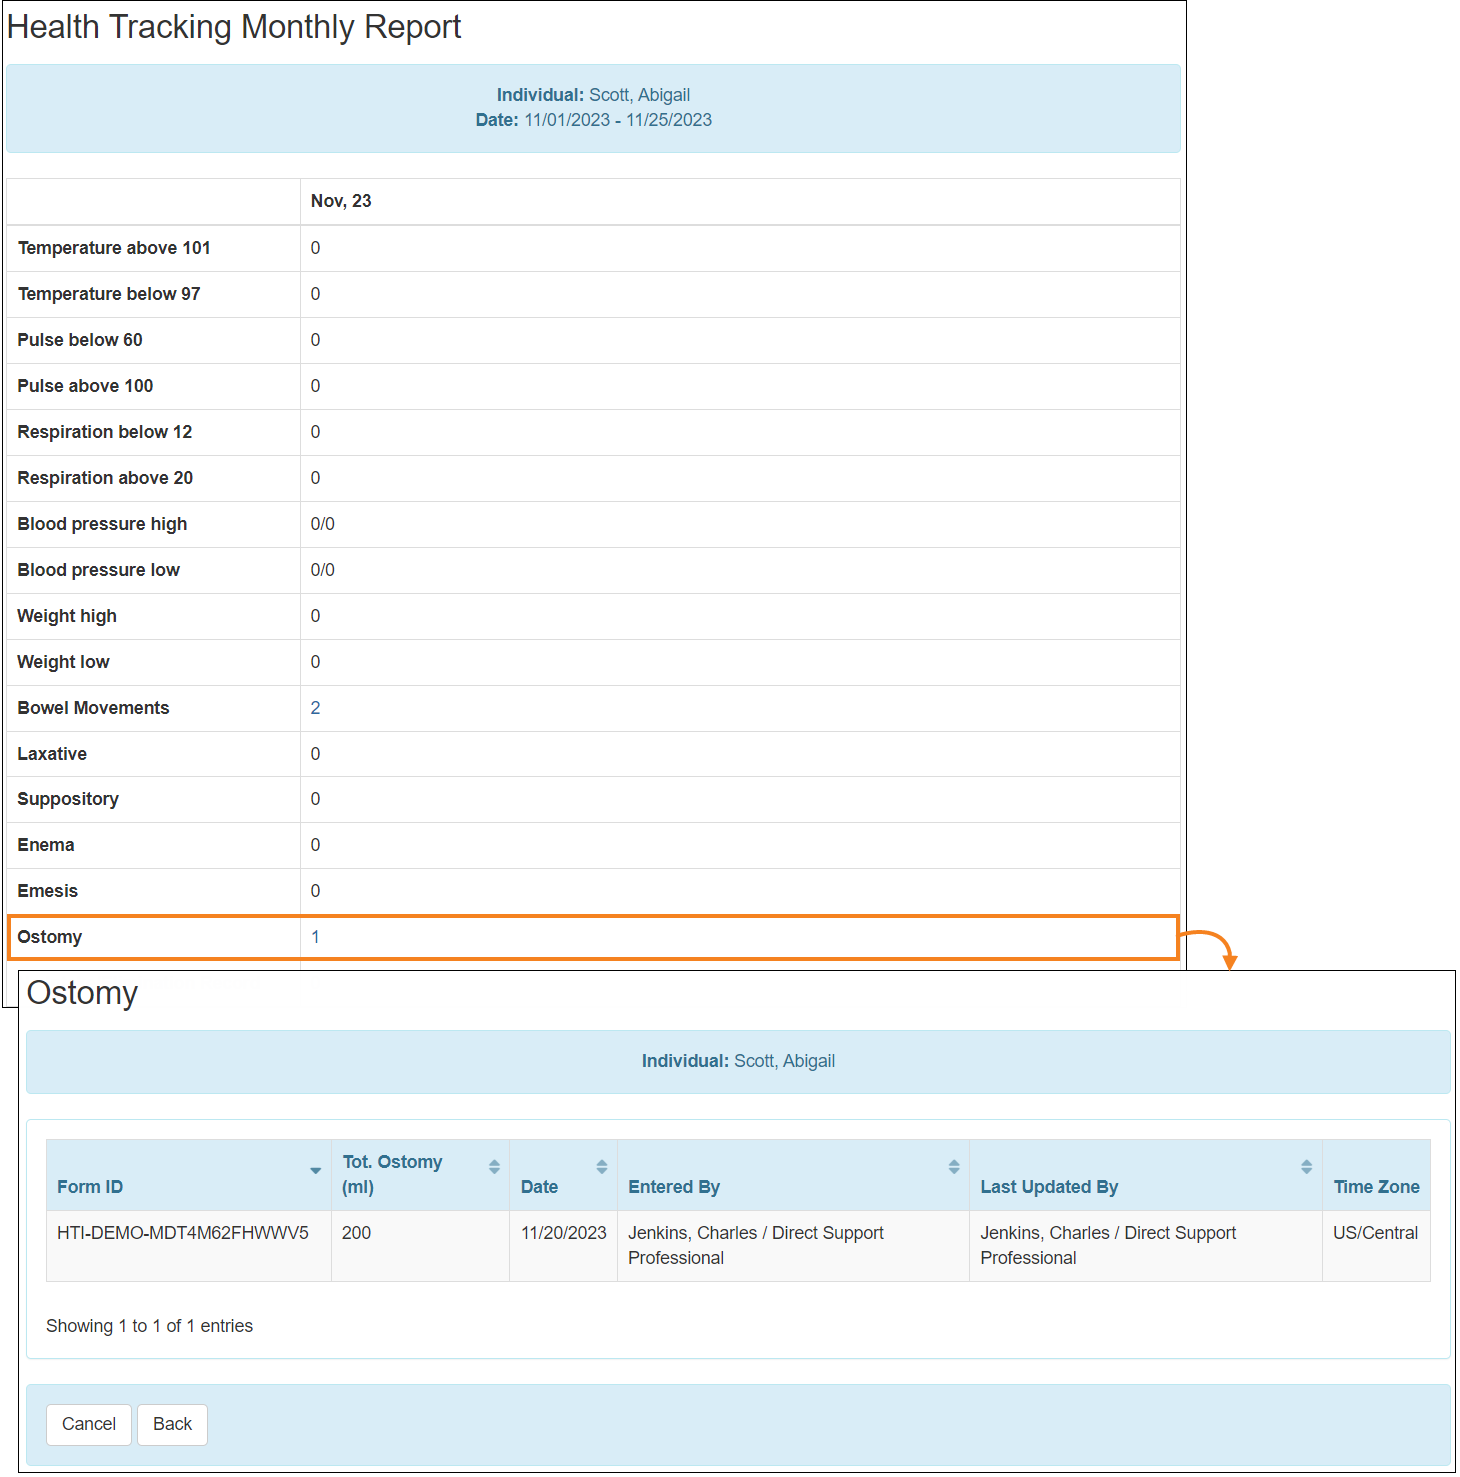Select the Laxative row label
This screenshot has height=1477, width=1460.
pos(52,754)
